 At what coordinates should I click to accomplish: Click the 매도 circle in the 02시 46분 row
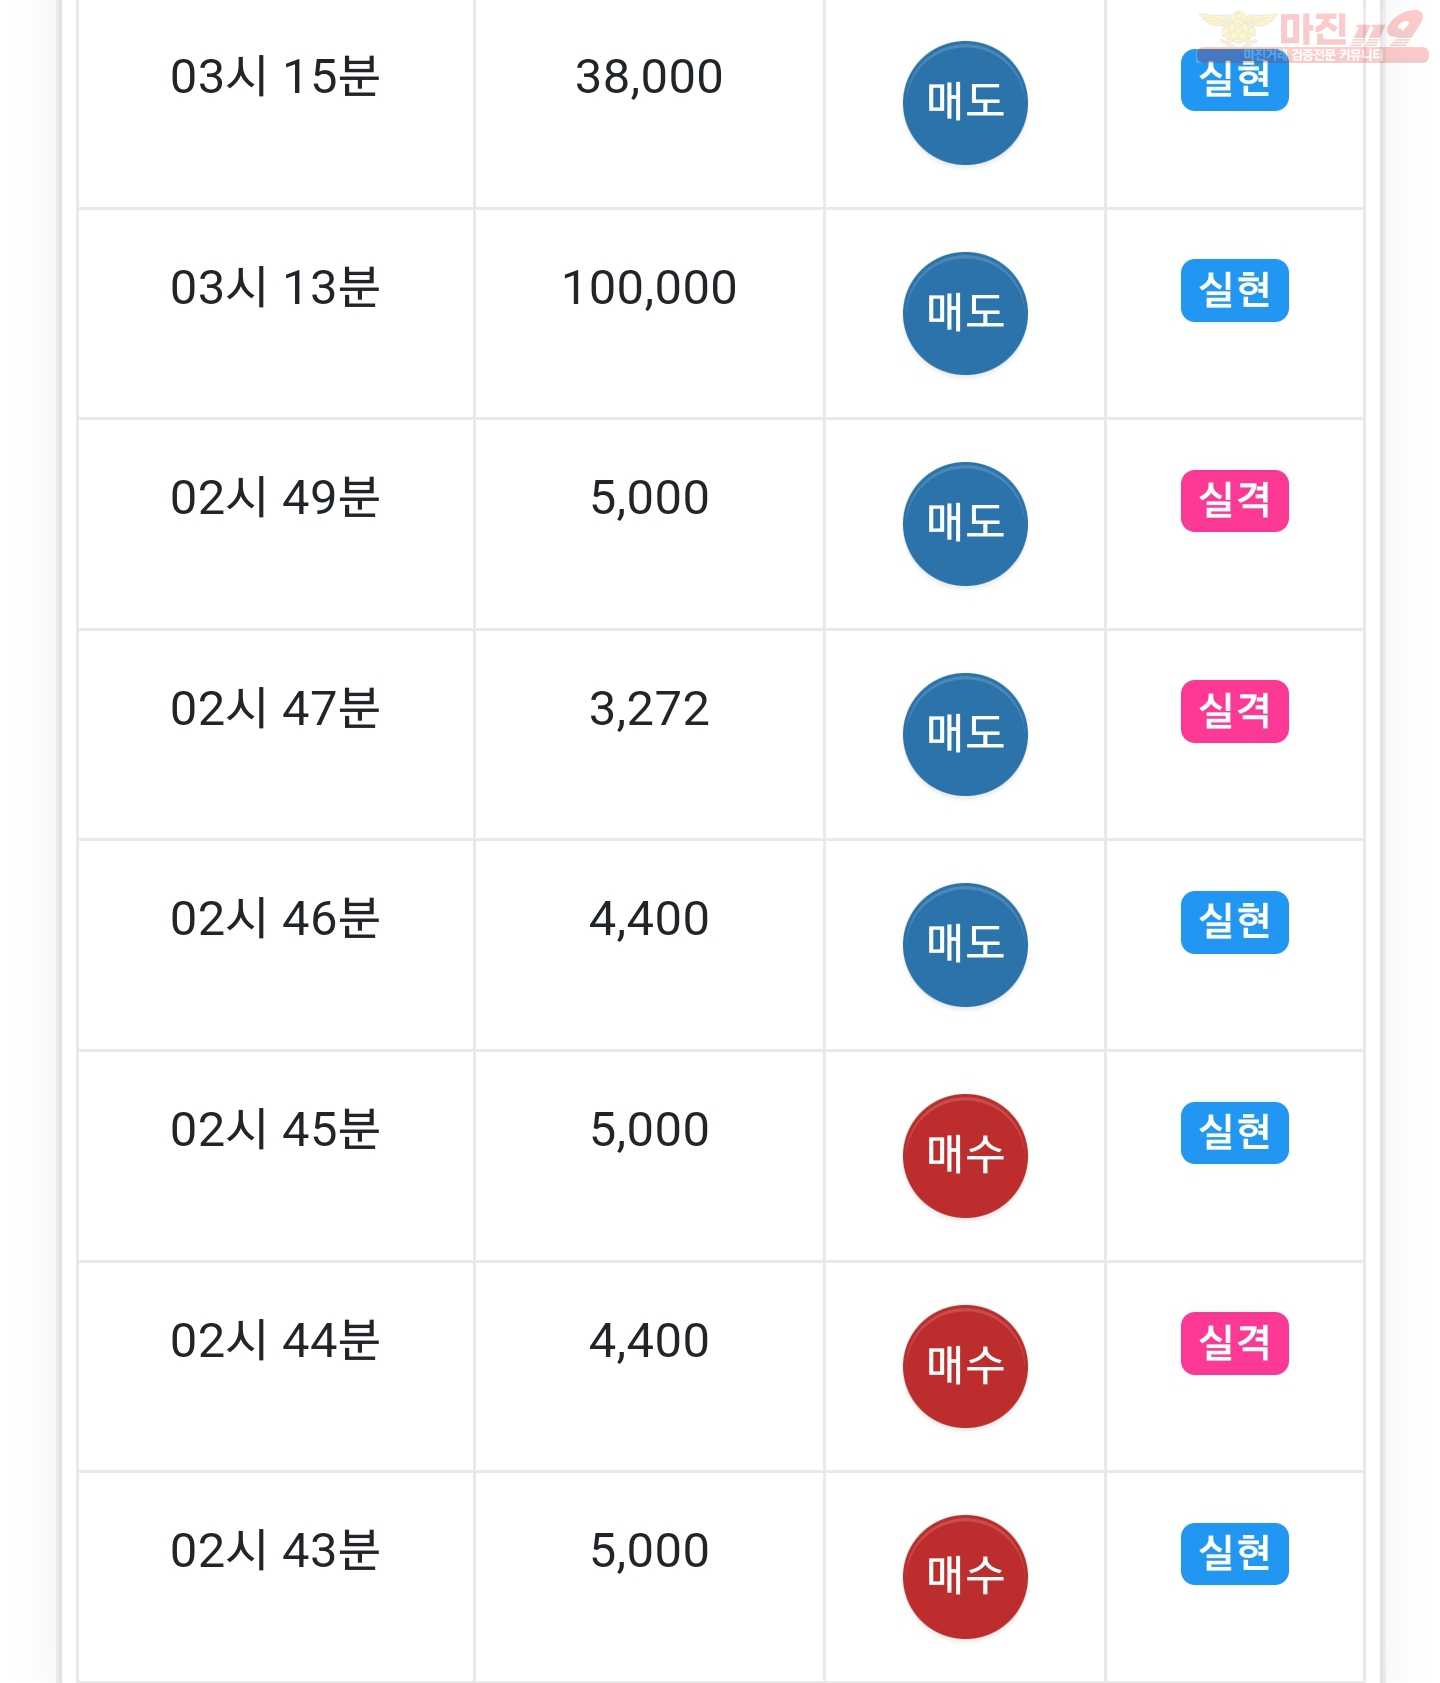[965, 945]
